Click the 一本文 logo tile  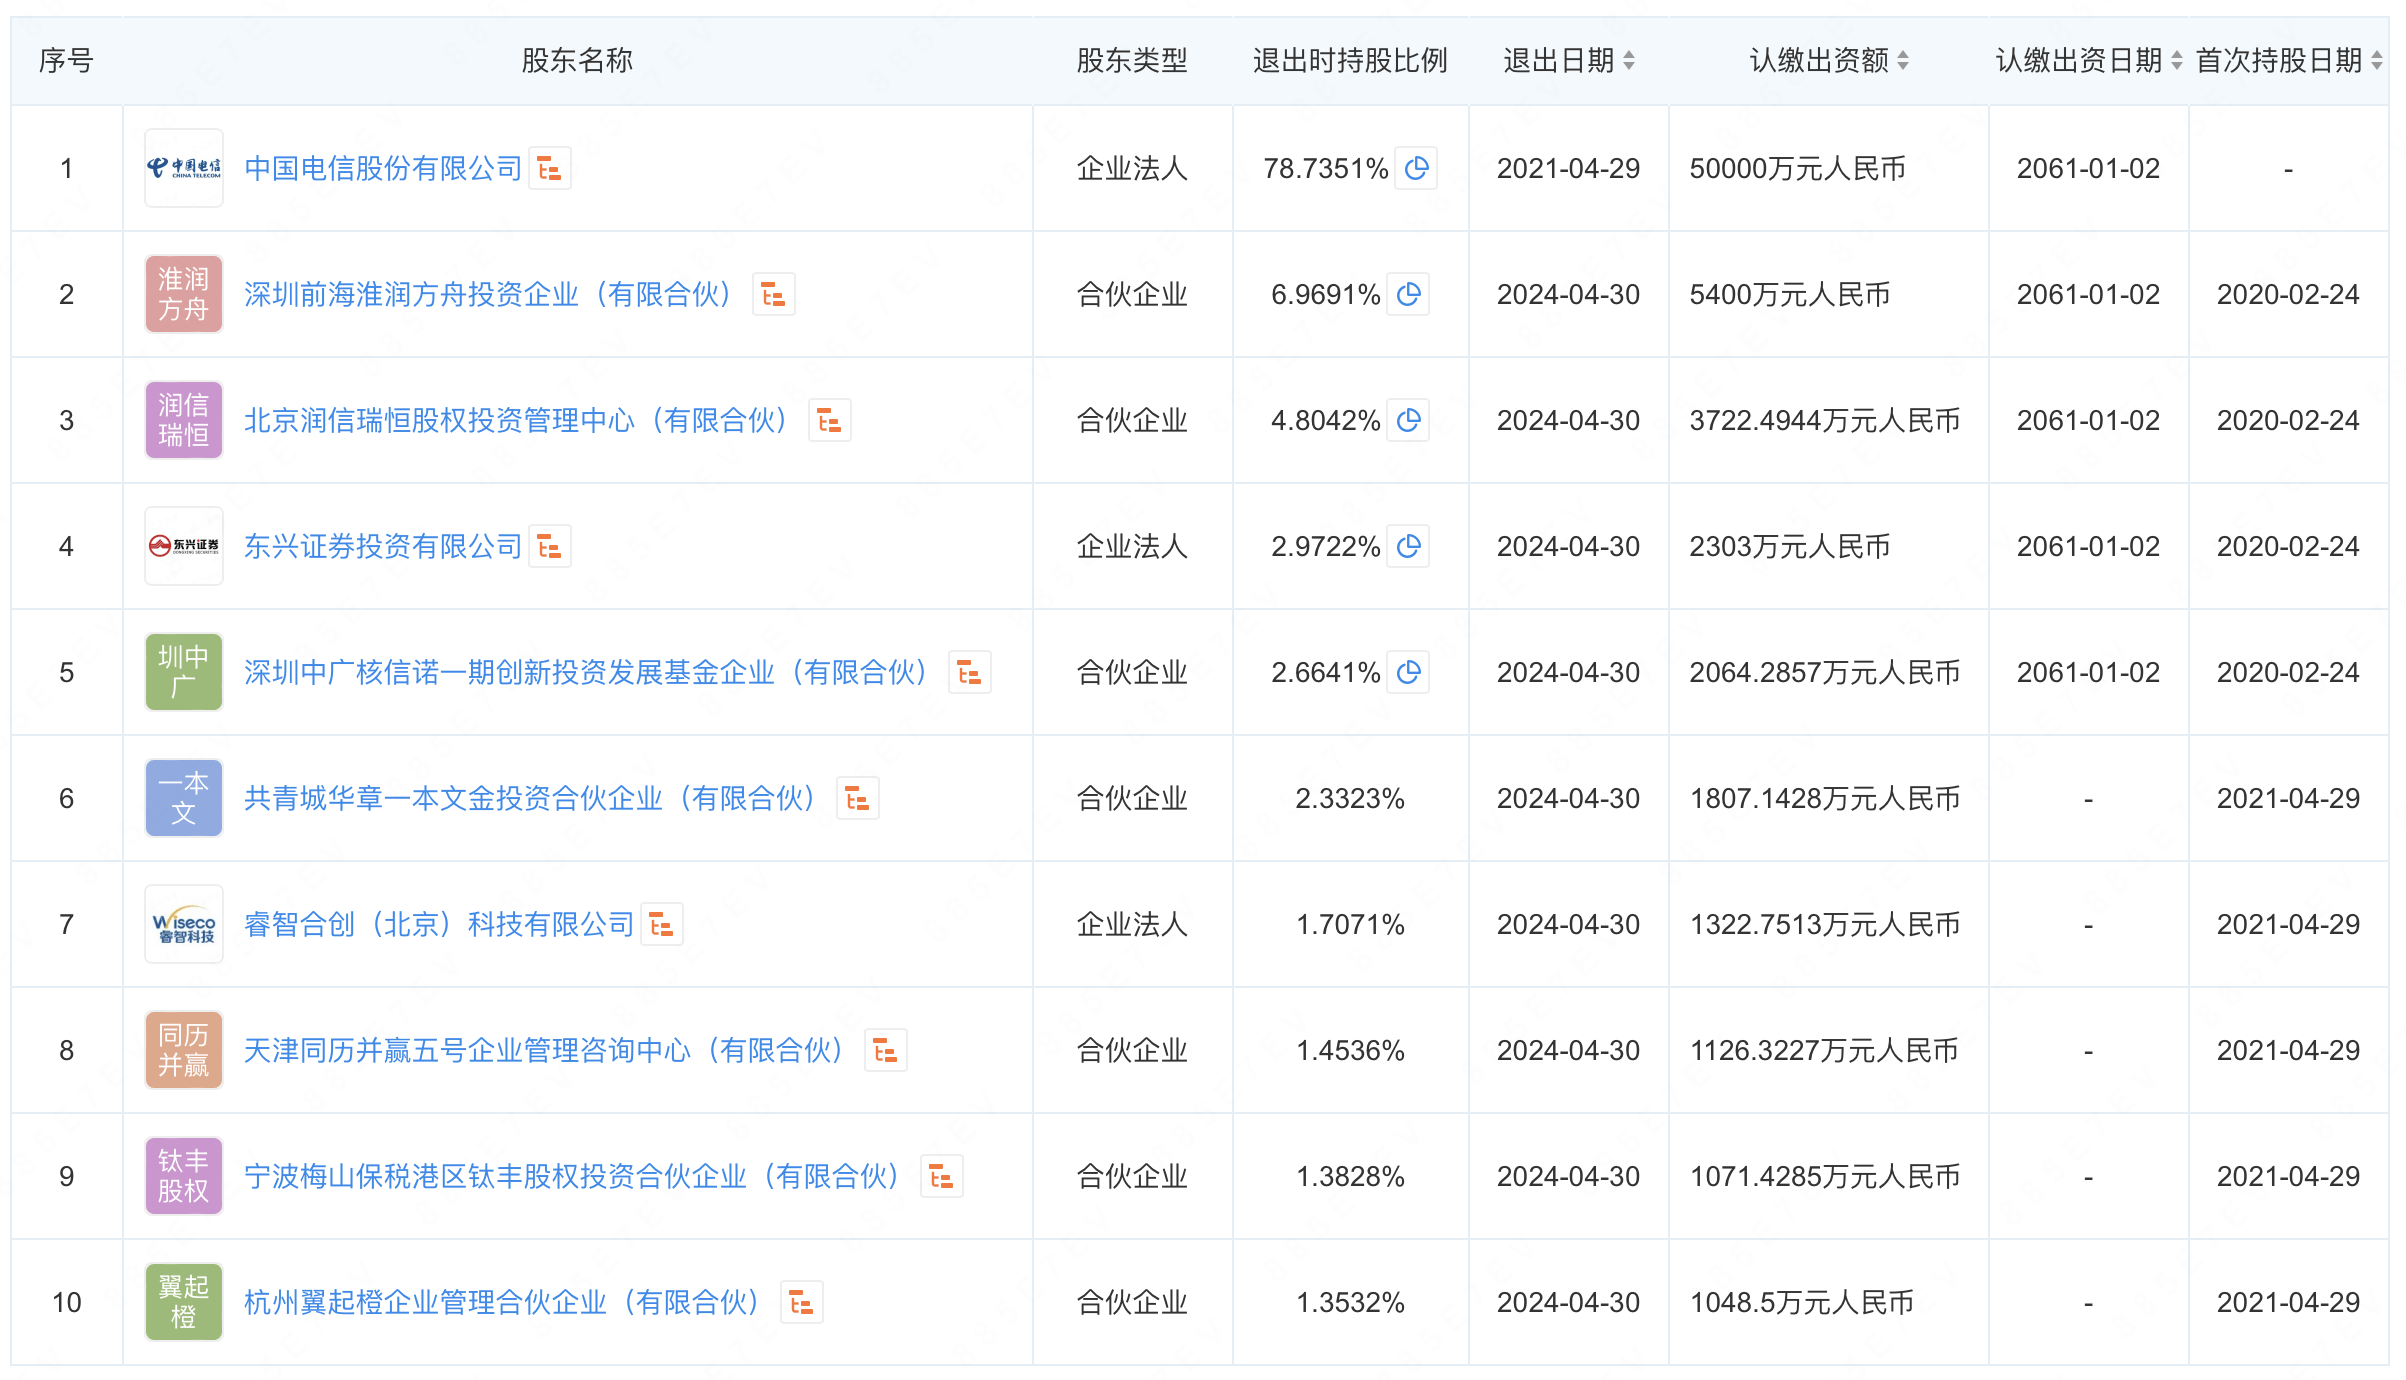(184, 798)
